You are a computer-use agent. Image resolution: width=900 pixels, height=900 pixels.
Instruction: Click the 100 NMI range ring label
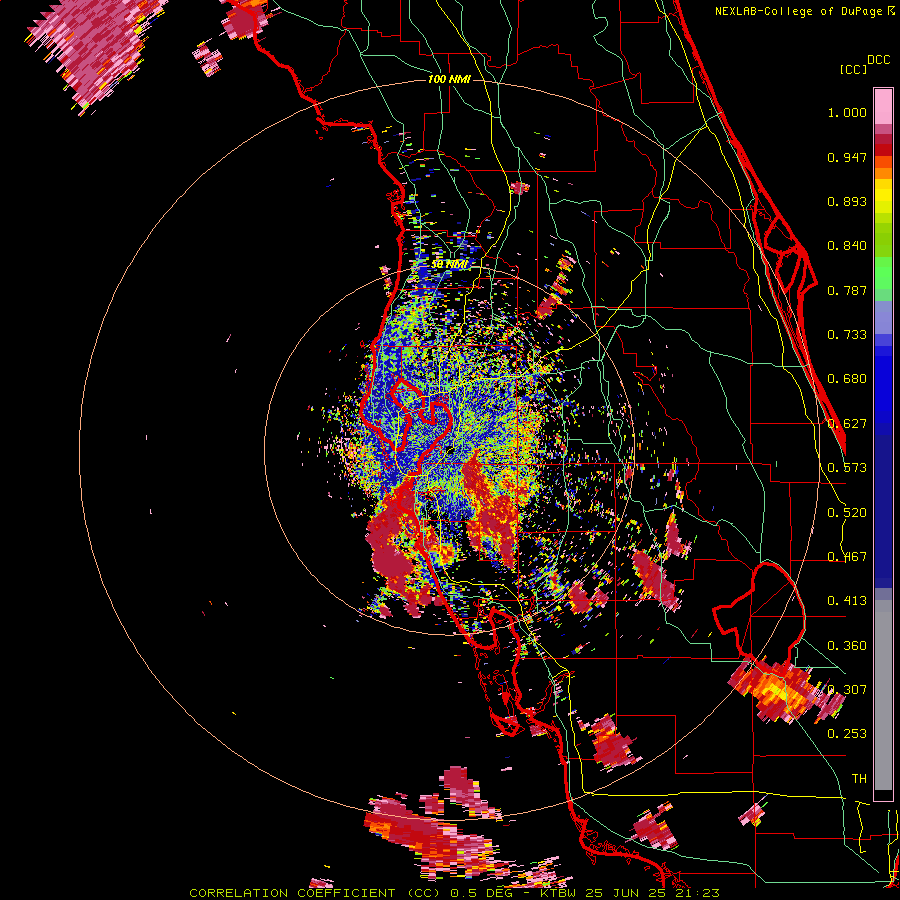(449, 79)
